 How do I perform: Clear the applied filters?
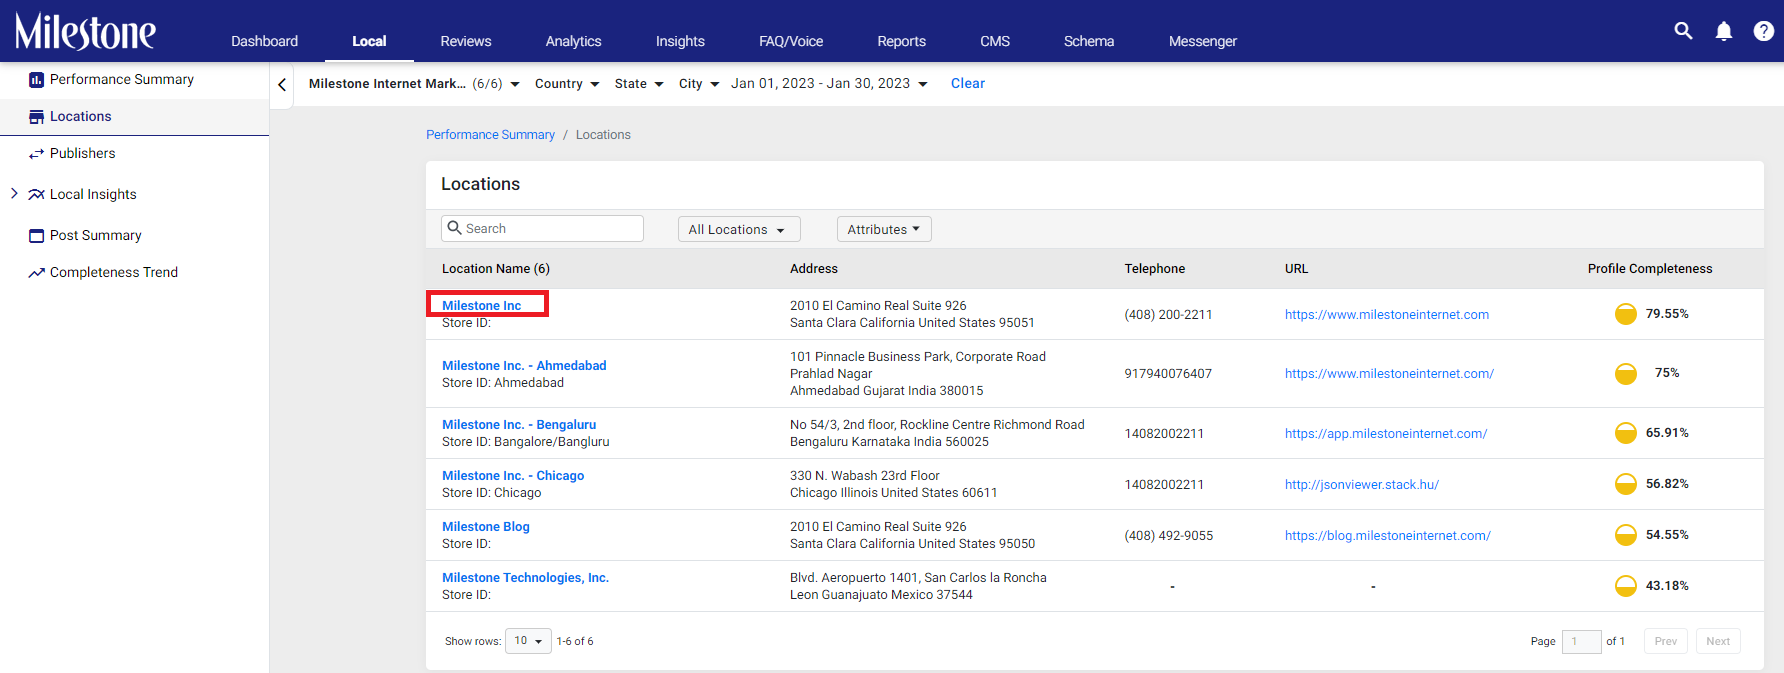[968, 84]
